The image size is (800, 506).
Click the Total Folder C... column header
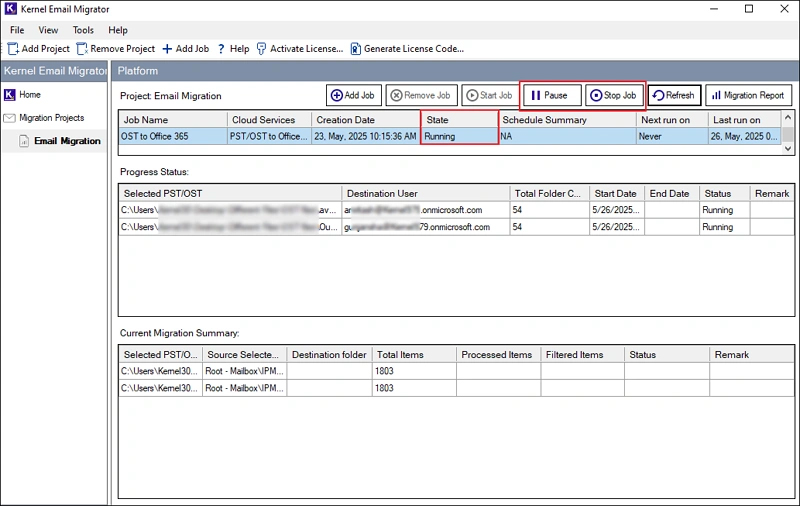[549, 193]
